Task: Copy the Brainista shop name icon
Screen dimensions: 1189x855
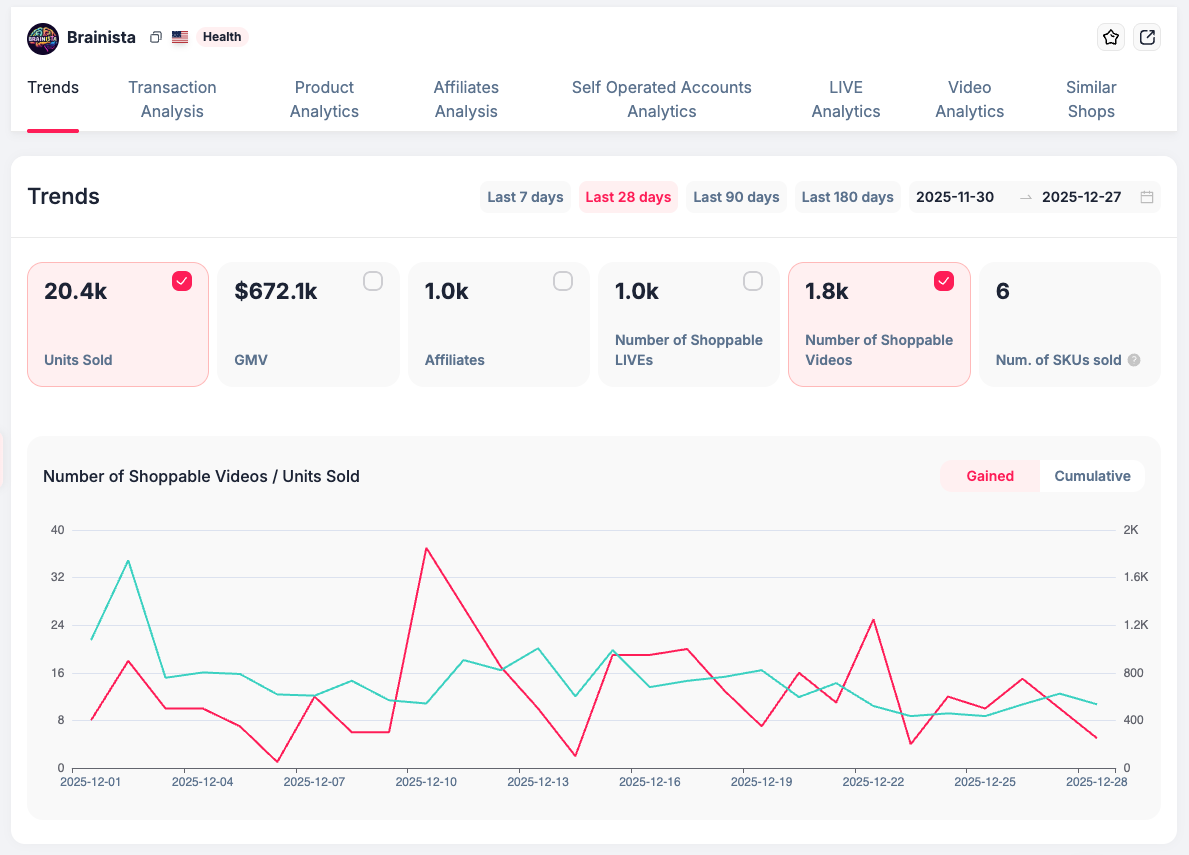Action: pos(155,38)
